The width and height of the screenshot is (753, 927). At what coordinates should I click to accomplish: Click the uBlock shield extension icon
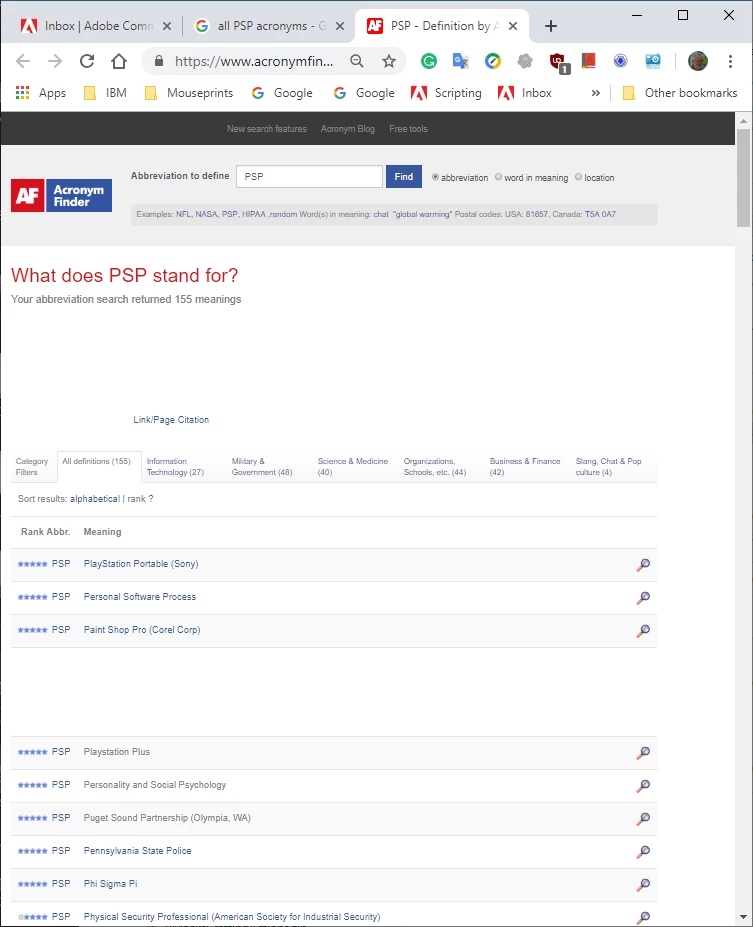tap(558, 62)
